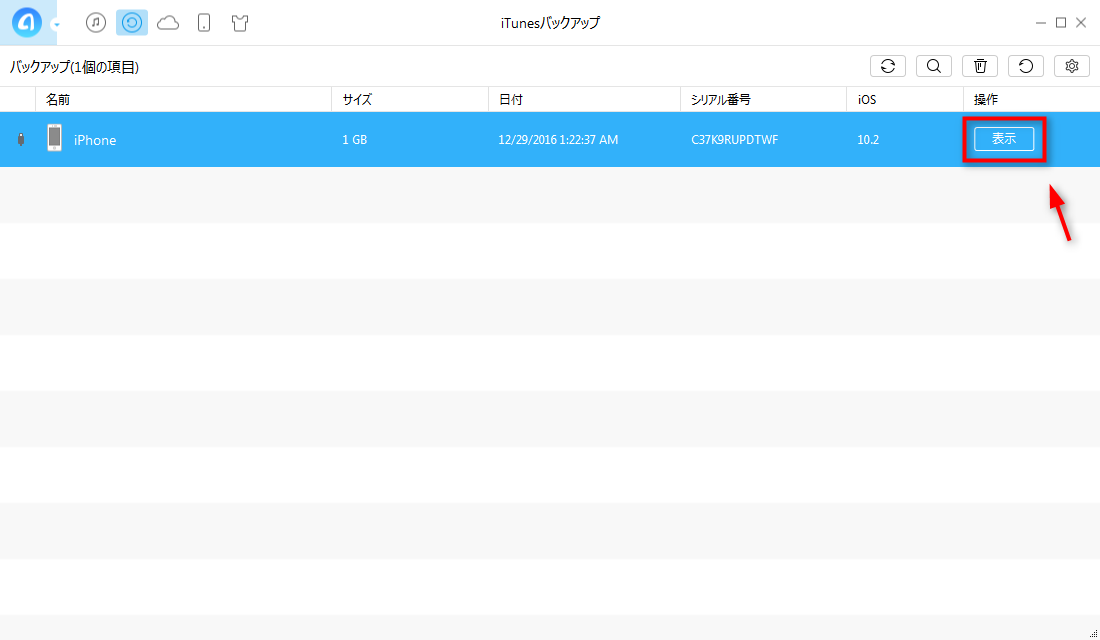The width and height of the screenshot is (1100, 640).
Task: Open the iTunes Library music icon
Action: (x=96, y=22)
